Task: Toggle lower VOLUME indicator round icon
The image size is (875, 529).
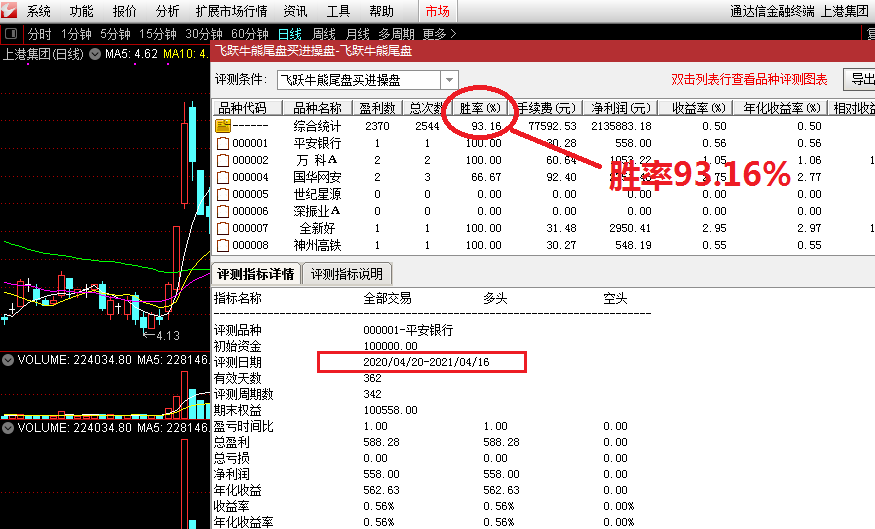Action: 8,428
